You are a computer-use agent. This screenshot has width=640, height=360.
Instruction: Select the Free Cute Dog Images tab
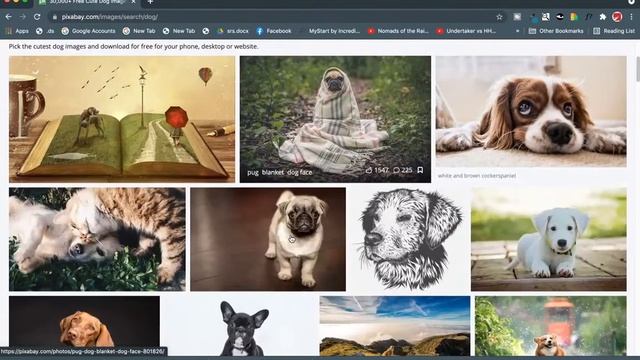tap(87, 2)
